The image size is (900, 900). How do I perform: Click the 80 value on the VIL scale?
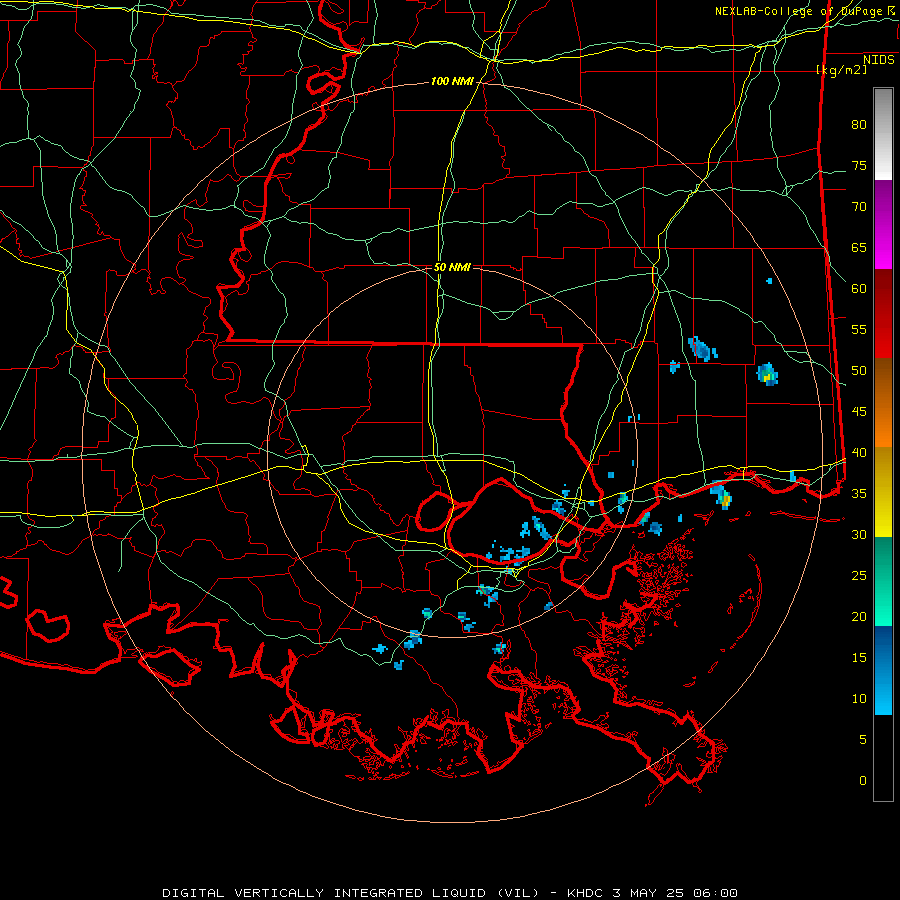point(859,125)
